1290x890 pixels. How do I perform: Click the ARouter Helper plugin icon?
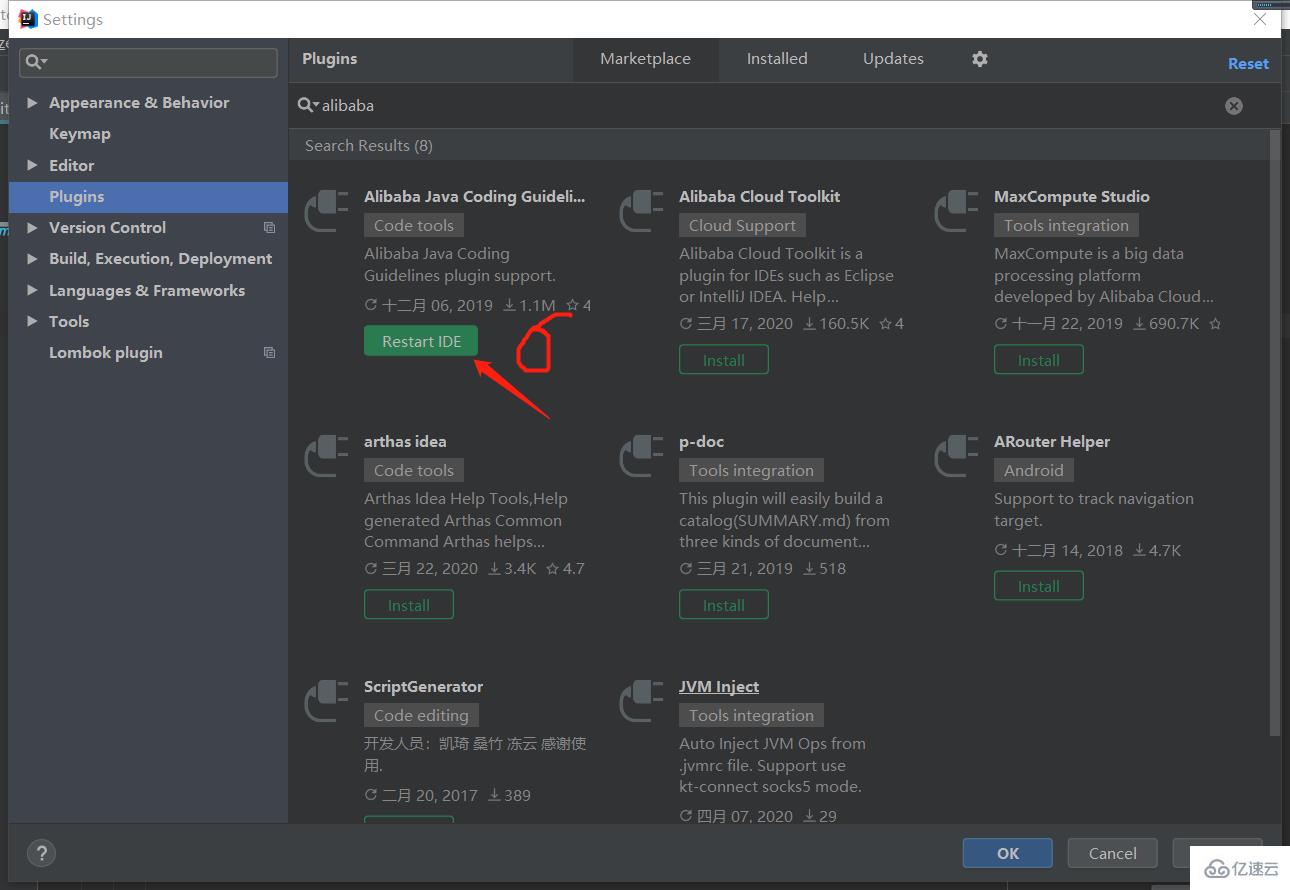[957, 456]
